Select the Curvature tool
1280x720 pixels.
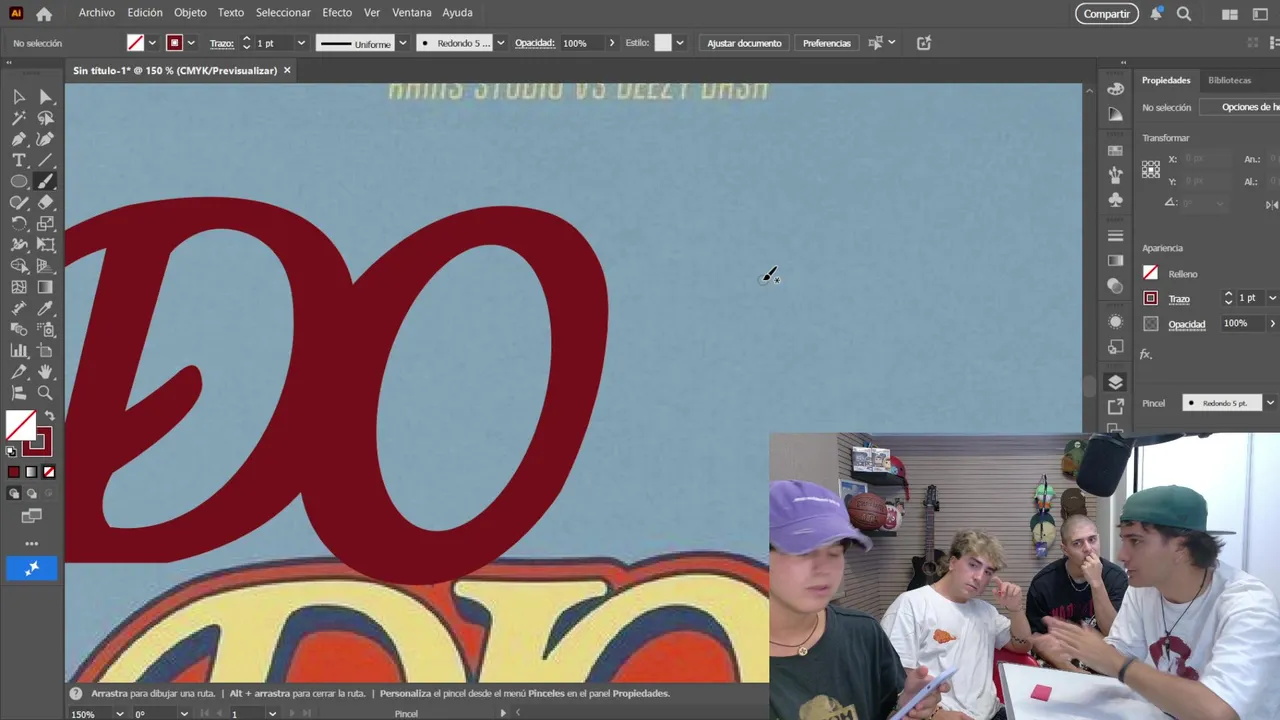(x=45, y=139)
